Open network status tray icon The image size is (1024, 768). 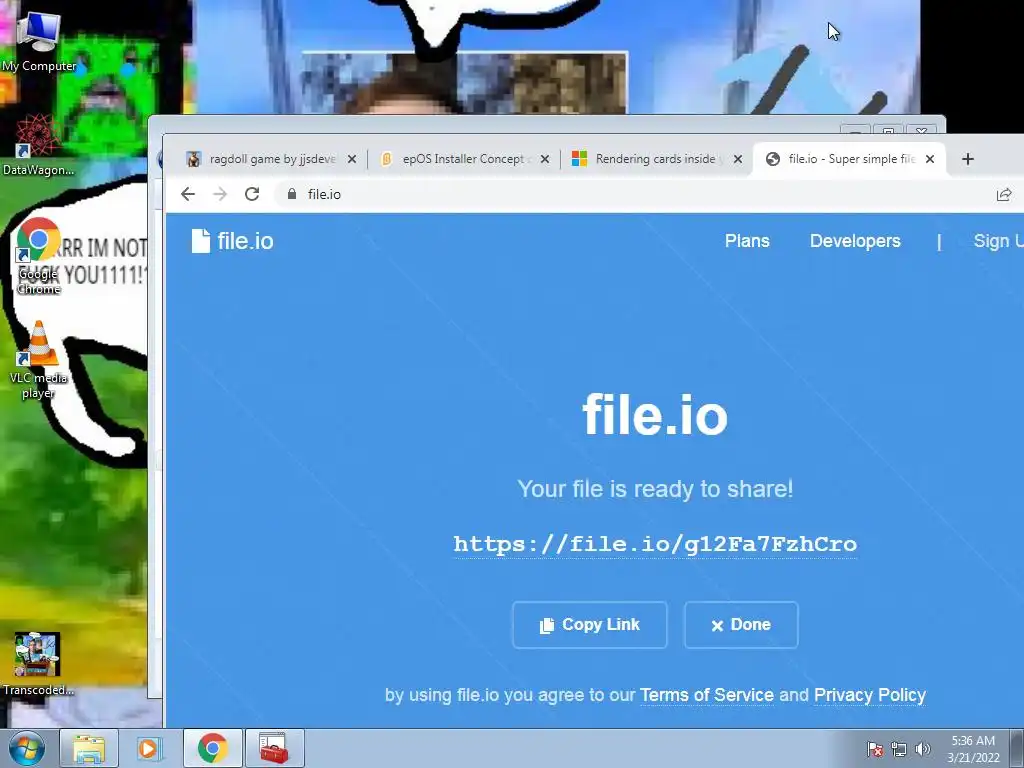[899, 749]
